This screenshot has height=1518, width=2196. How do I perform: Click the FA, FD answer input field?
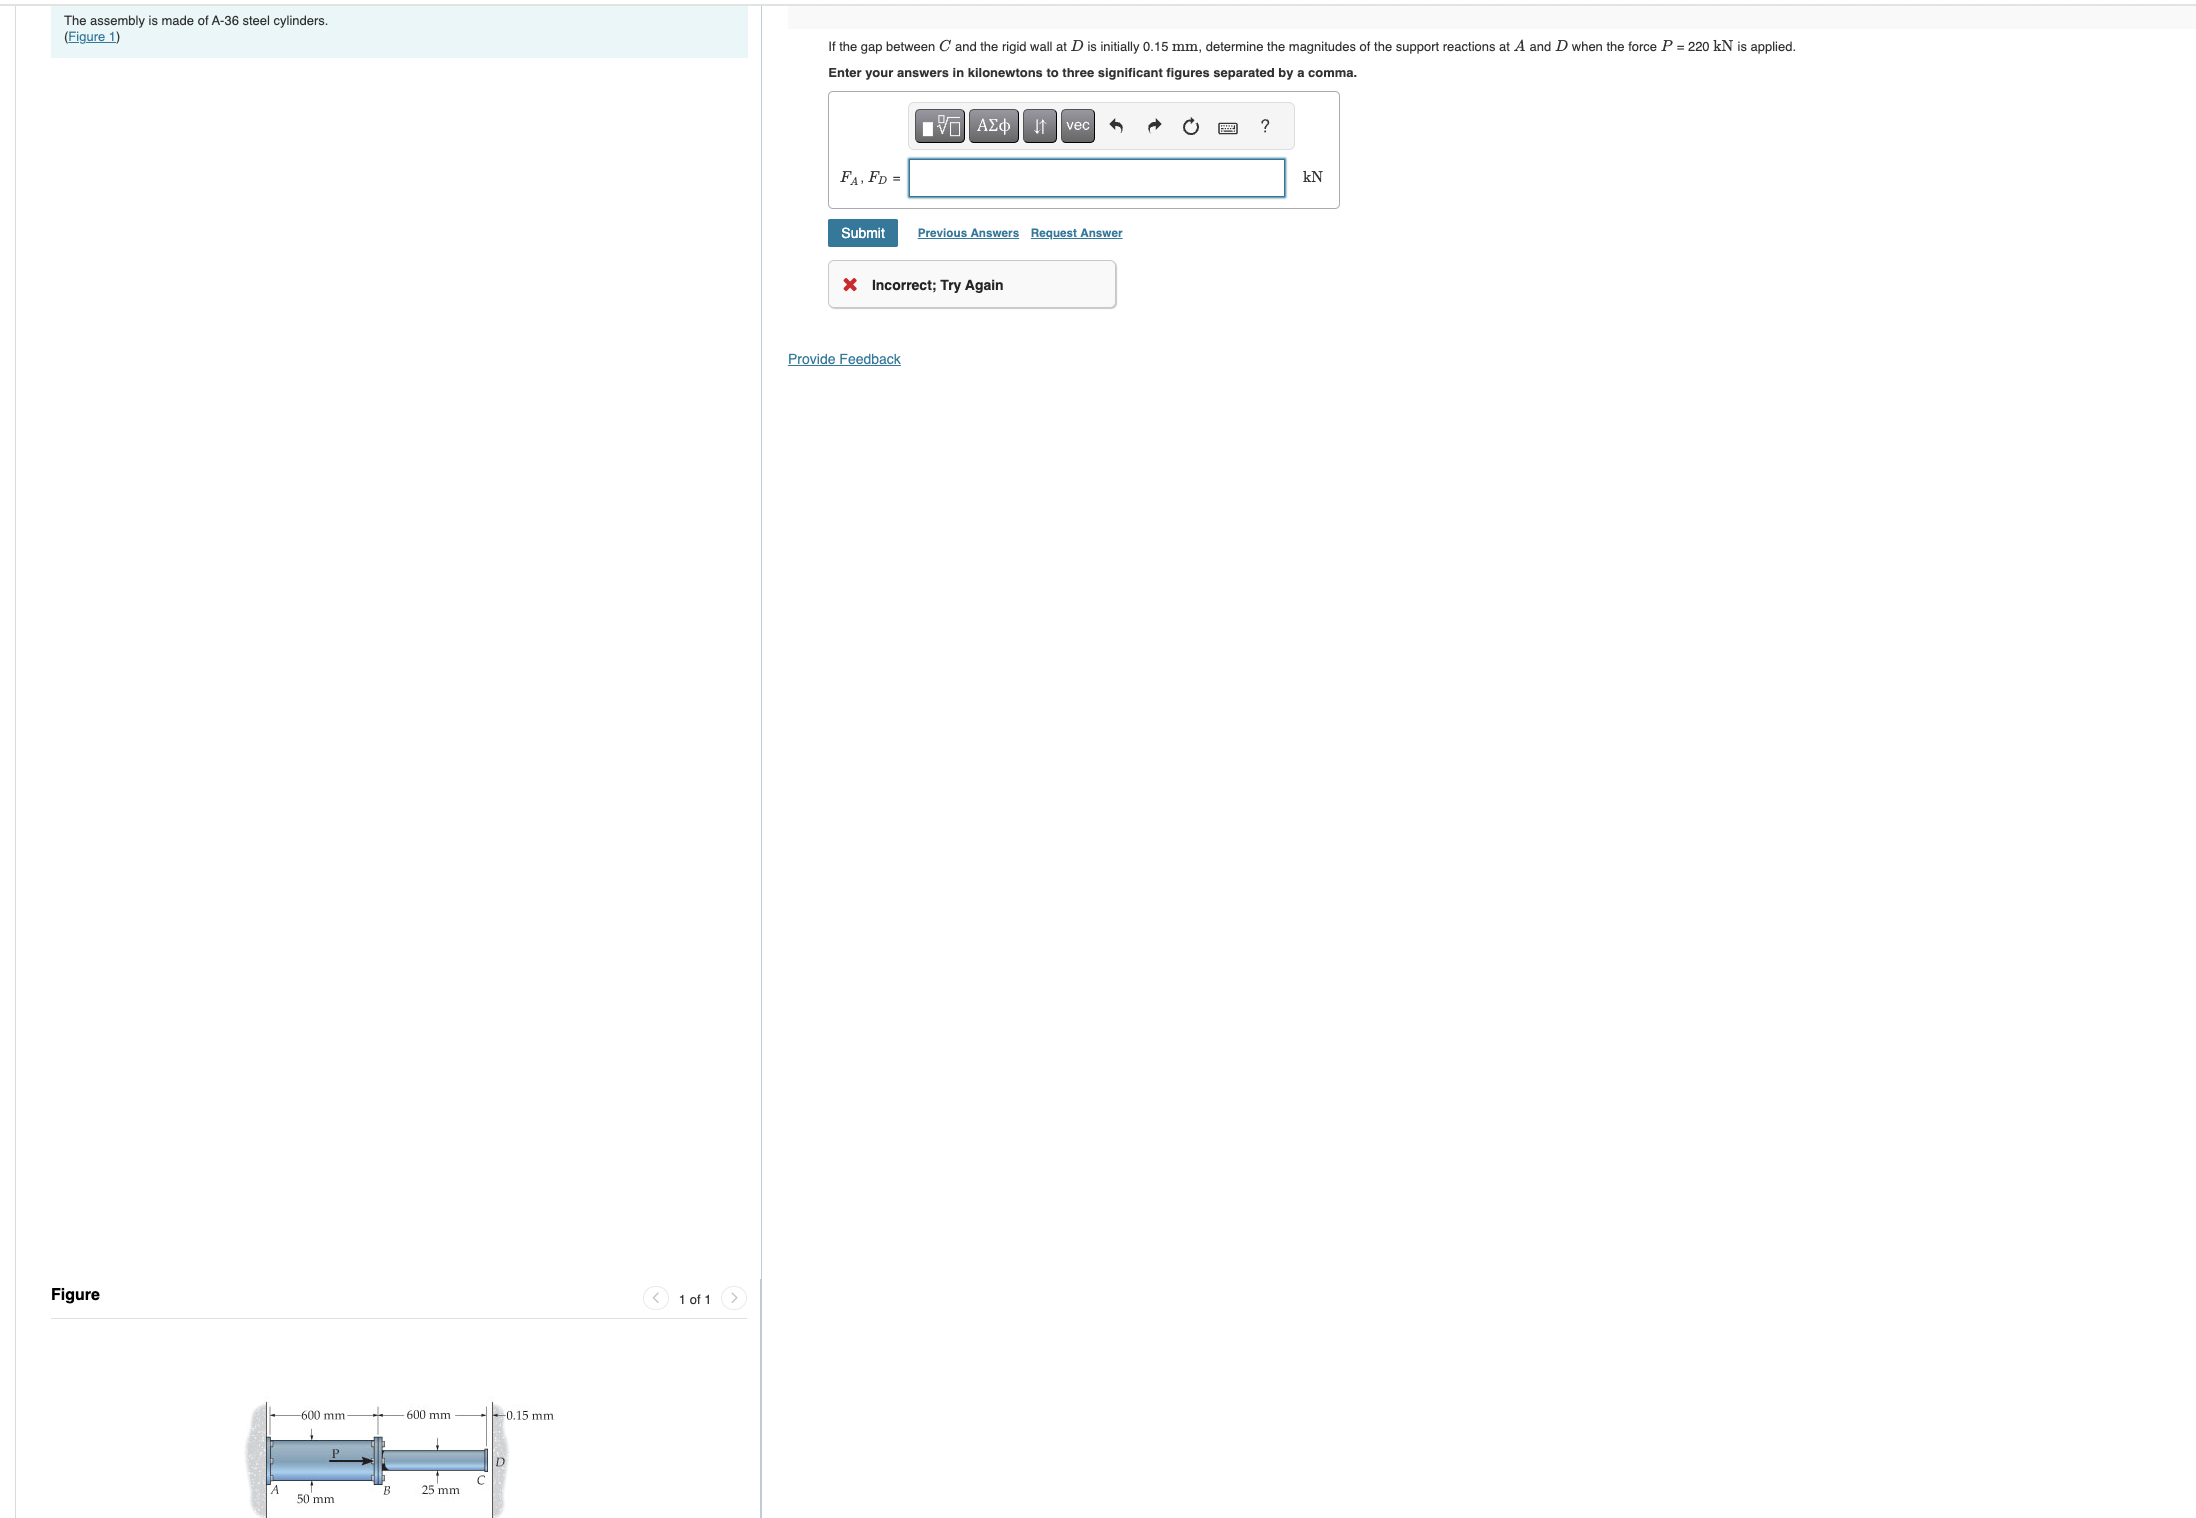point(1096,178)
